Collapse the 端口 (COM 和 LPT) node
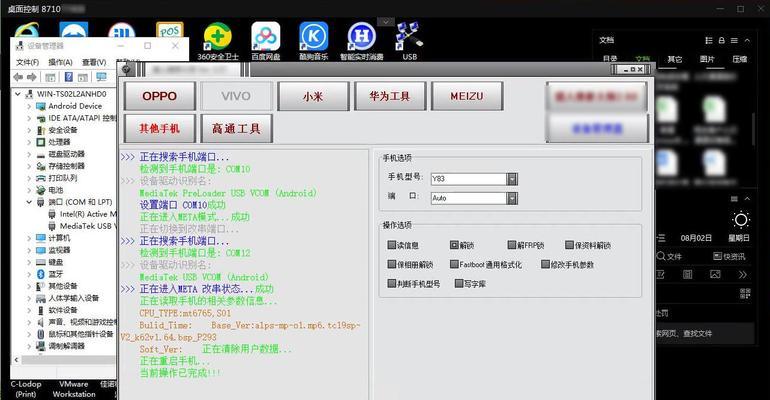770x400 pixels. click(29, 202)
